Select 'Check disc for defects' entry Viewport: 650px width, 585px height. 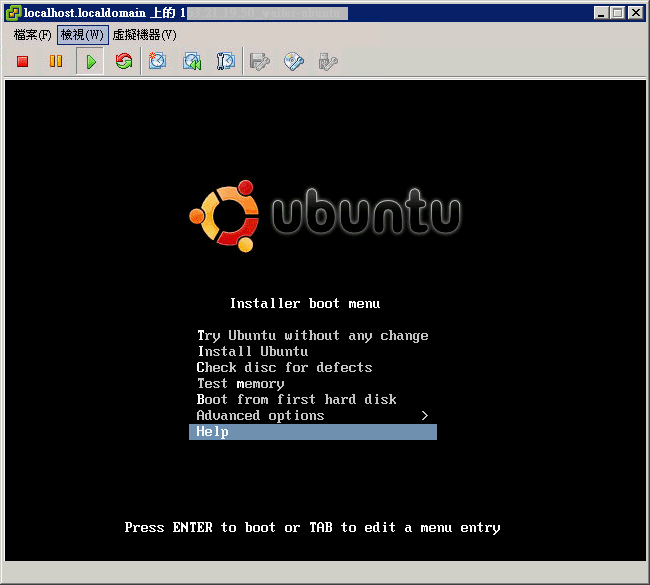313,367
